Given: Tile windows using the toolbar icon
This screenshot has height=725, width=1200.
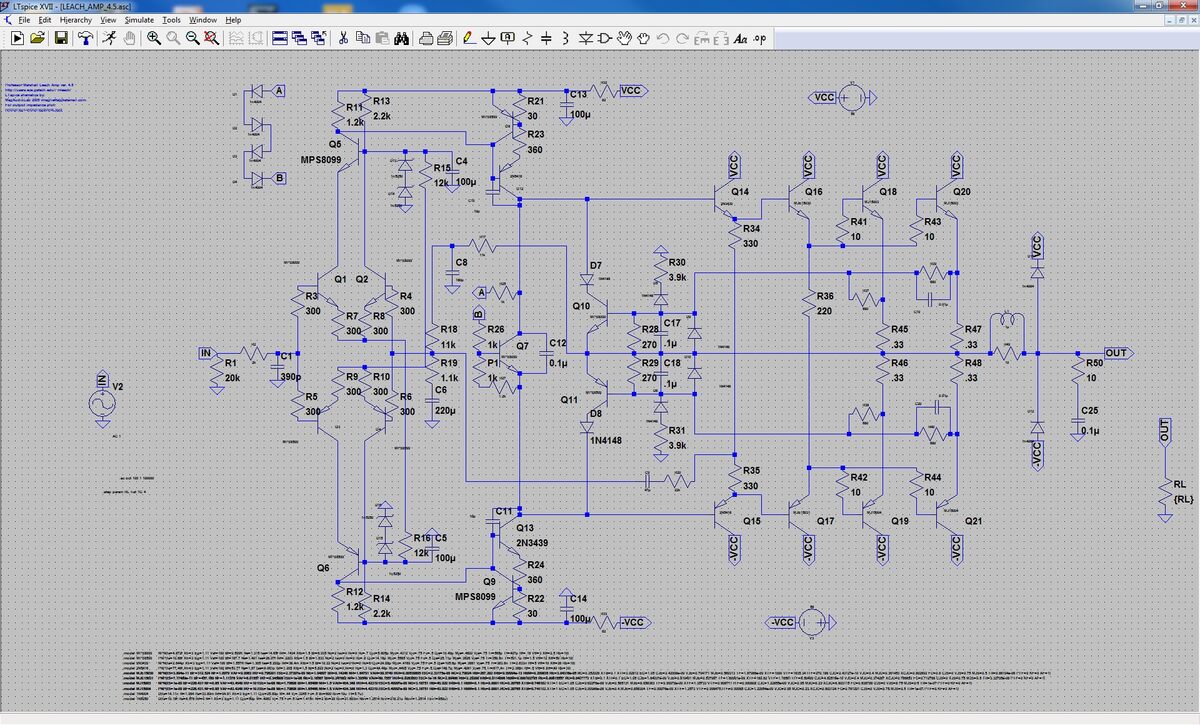Looking at the screenshot, I should coord(280,38).
